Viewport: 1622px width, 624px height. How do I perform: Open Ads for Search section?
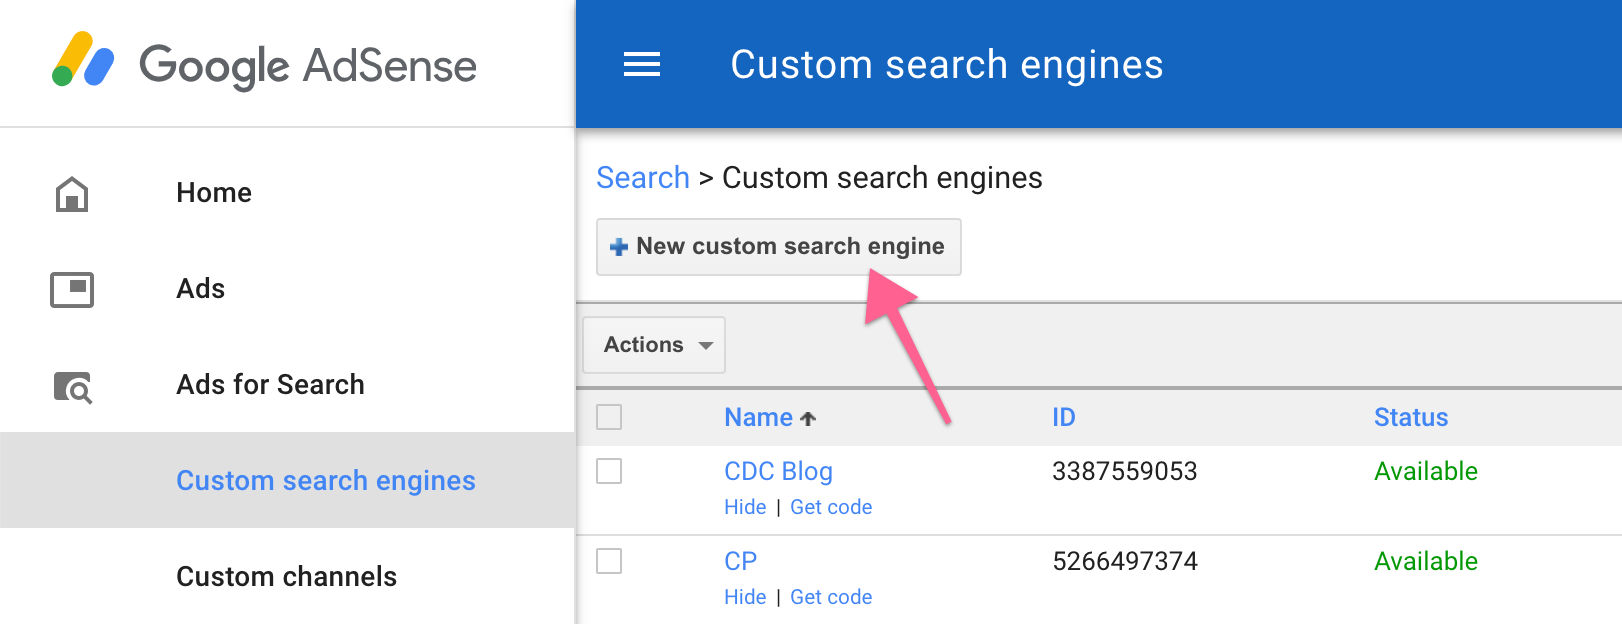270,384
